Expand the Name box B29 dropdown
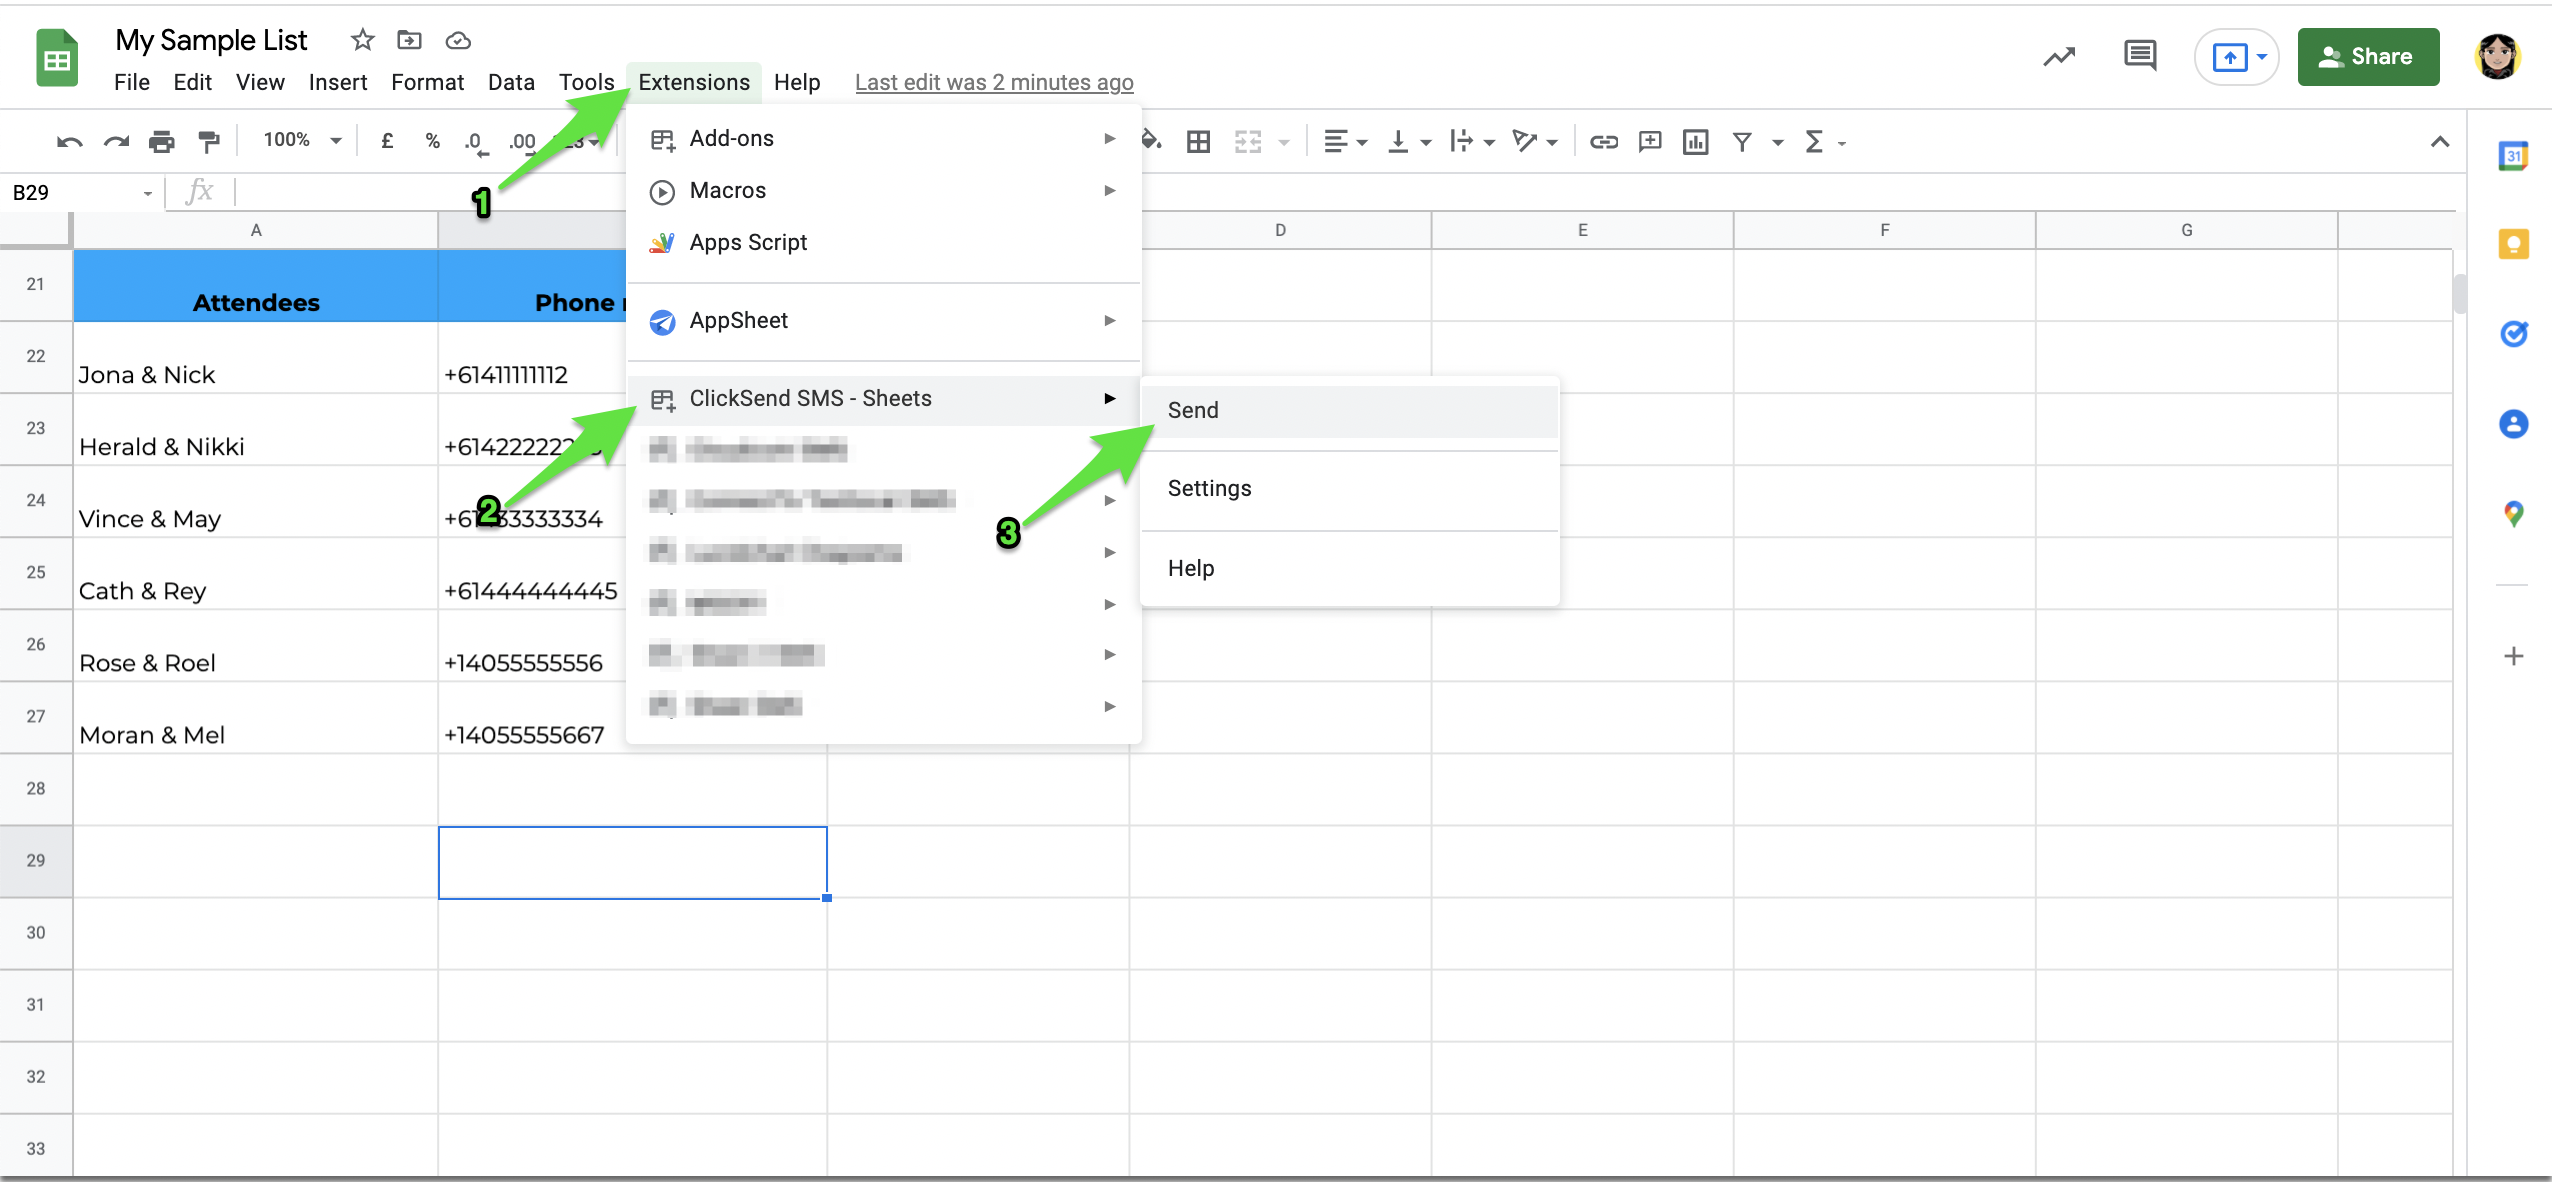Viewport: 2552px width, 1182px height. click(x=148, y=193)
